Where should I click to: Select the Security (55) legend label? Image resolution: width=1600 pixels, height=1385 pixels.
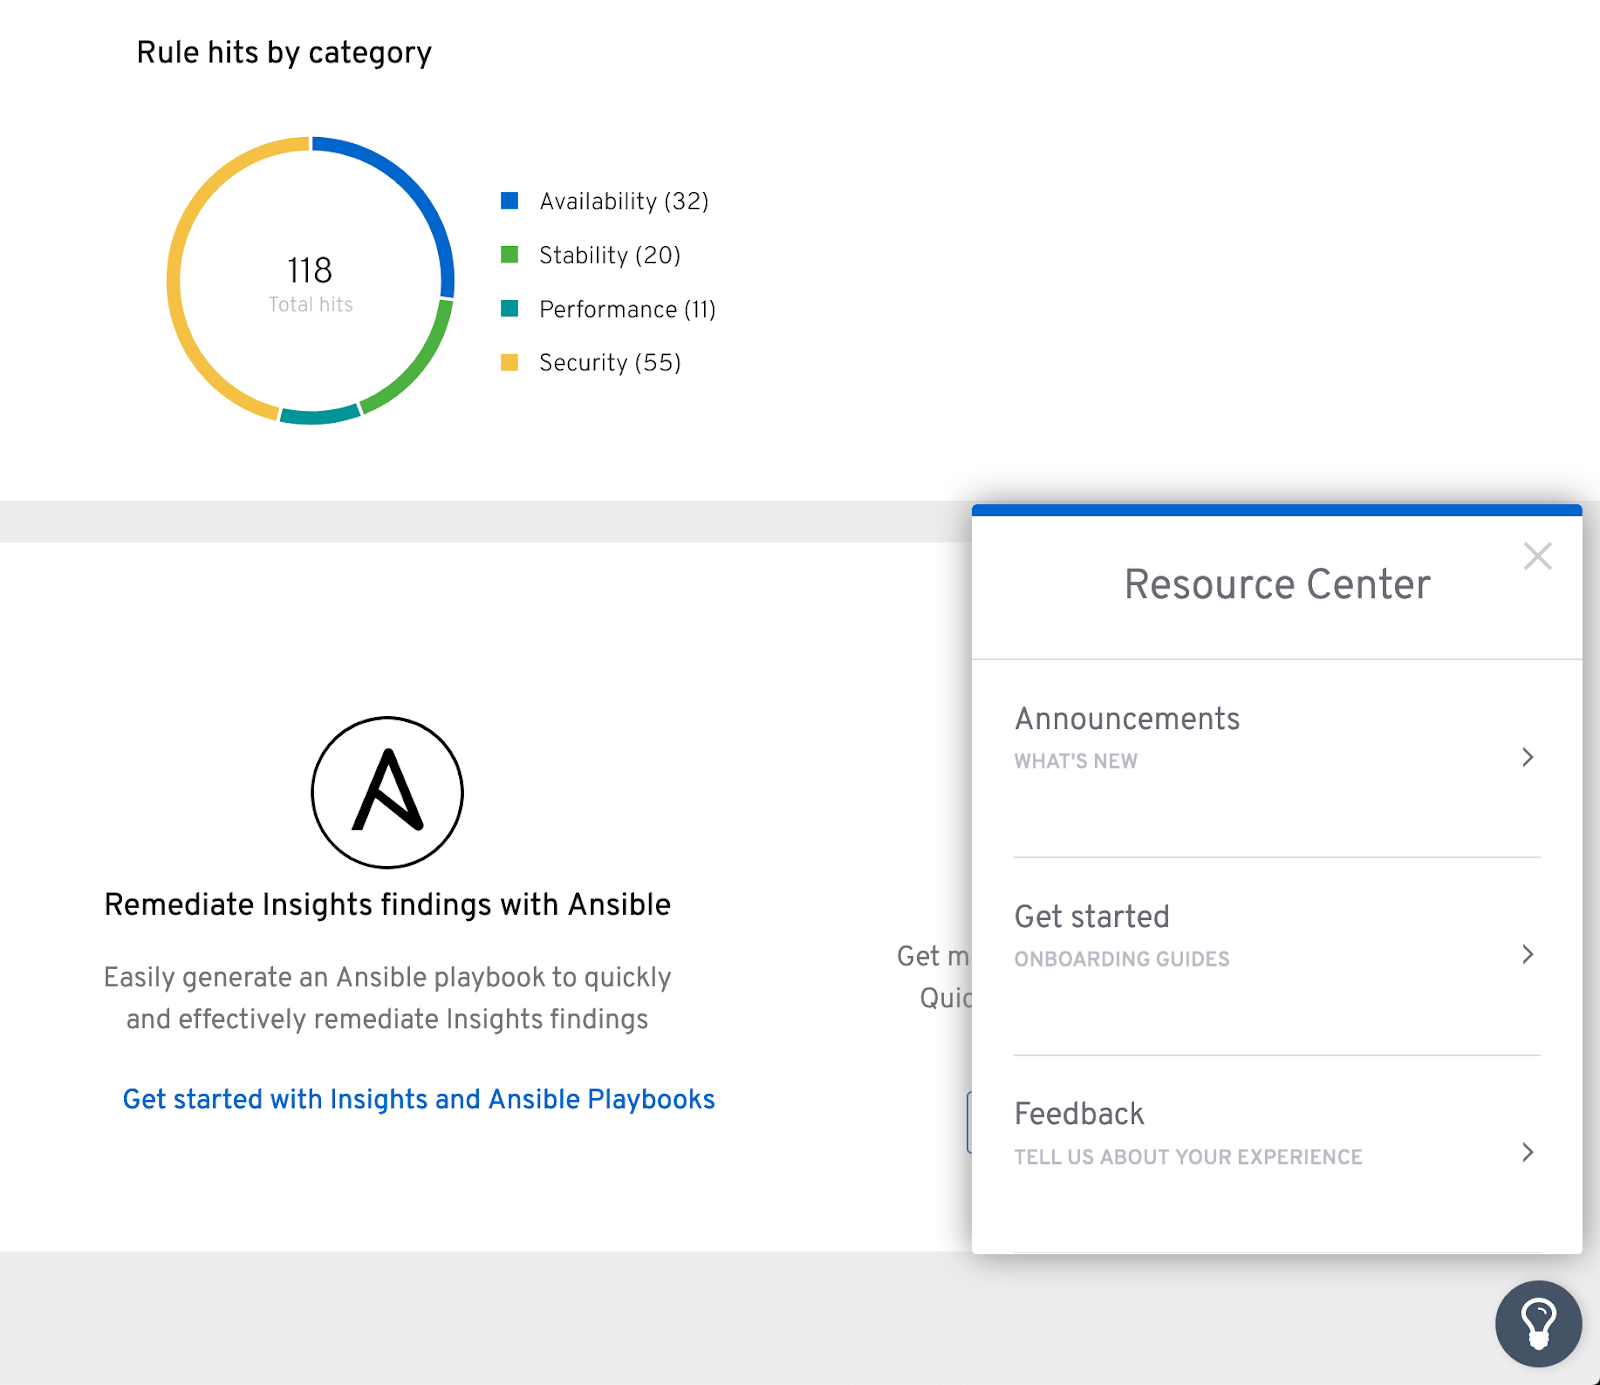[x=610, y=362]
